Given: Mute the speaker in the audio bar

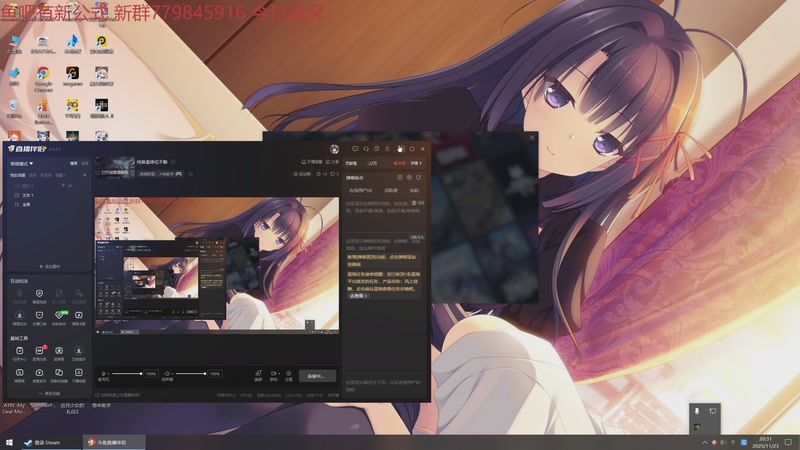Looking at the screenshot, I should coord(166,374).
